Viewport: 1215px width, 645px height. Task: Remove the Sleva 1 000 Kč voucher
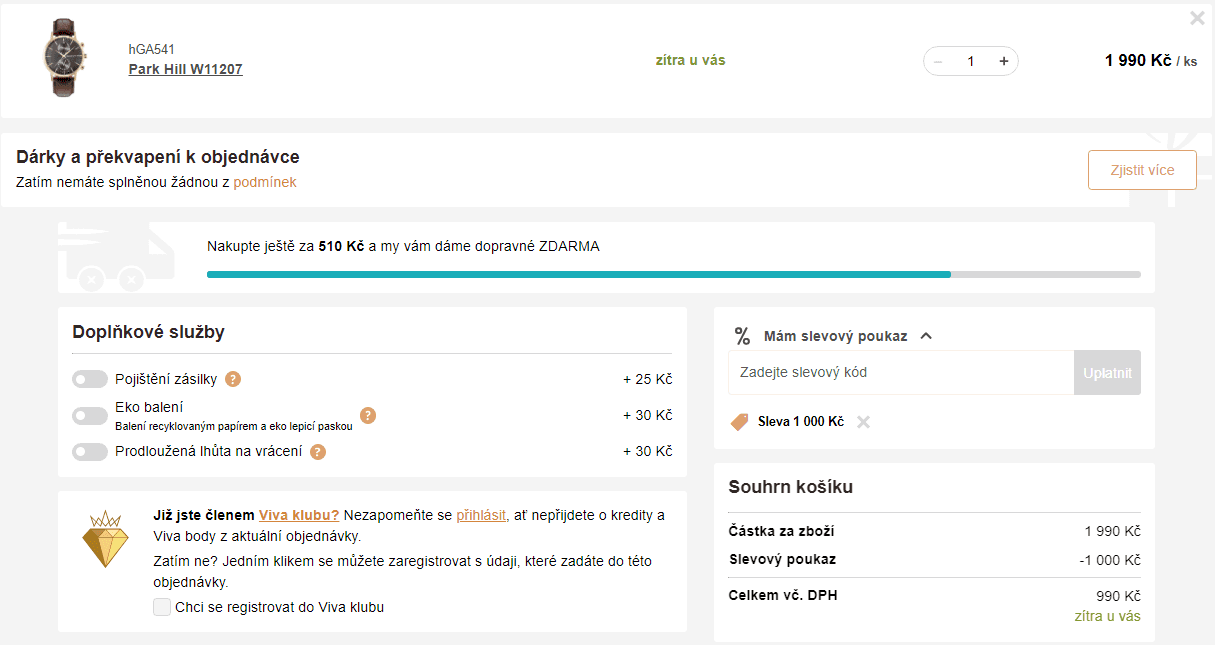tap(863, 422)
